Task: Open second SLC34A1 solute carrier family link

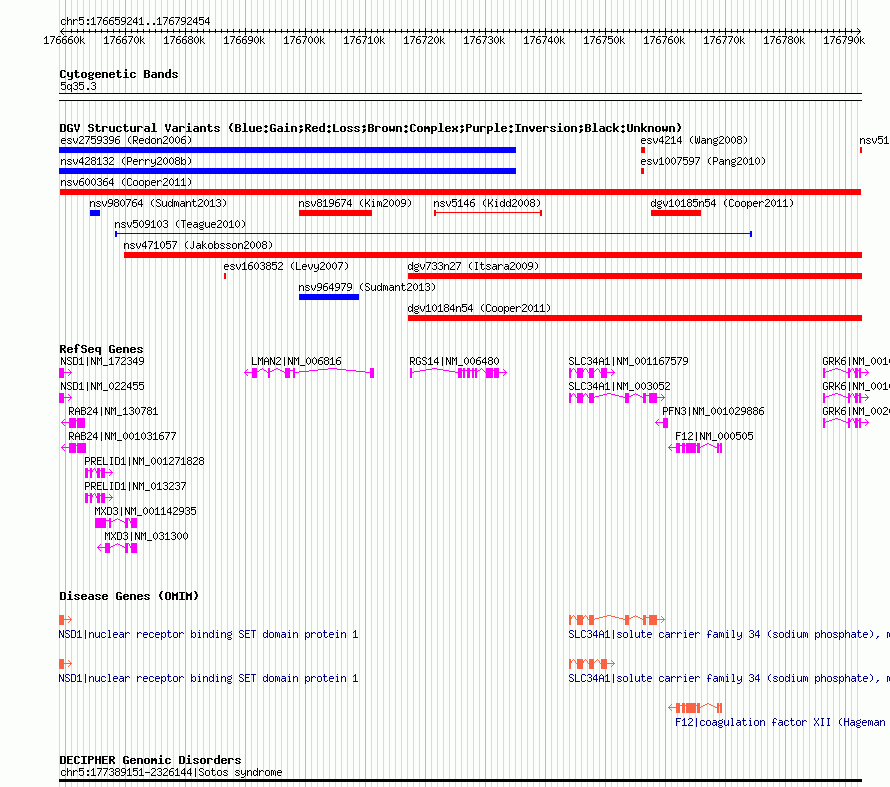Action: (729, 678)
